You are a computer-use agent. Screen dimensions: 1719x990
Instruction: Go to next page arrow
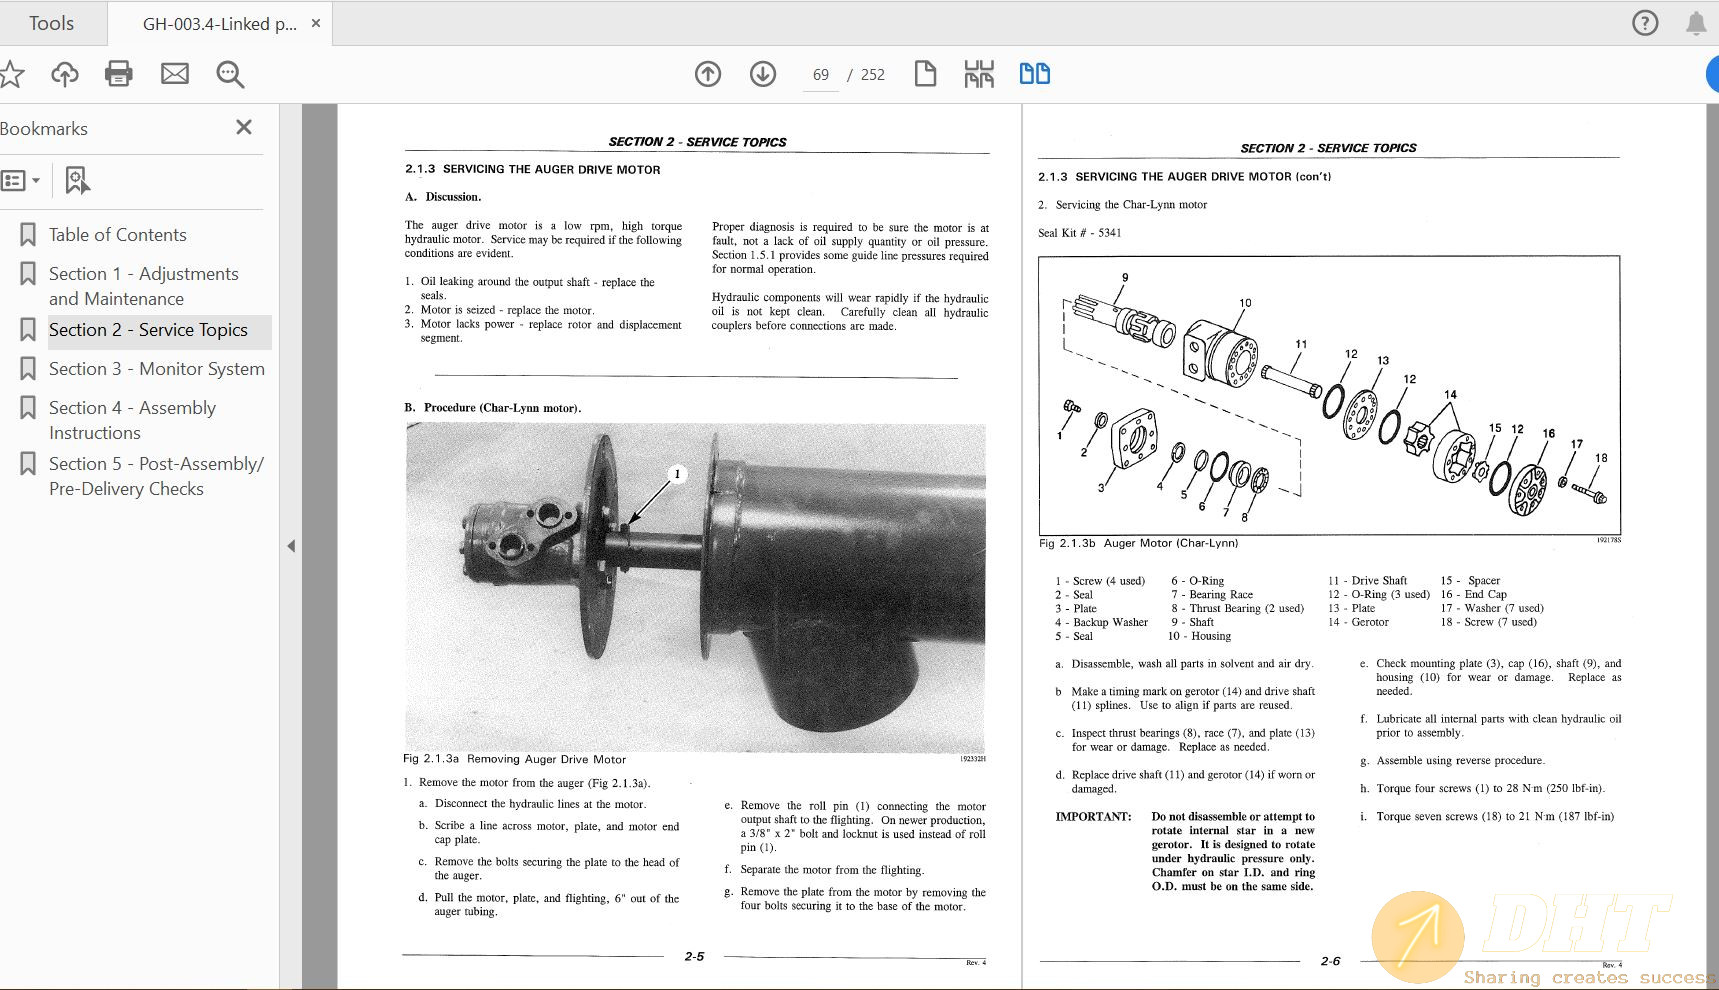pyautogui.click(x=763, y=74)
